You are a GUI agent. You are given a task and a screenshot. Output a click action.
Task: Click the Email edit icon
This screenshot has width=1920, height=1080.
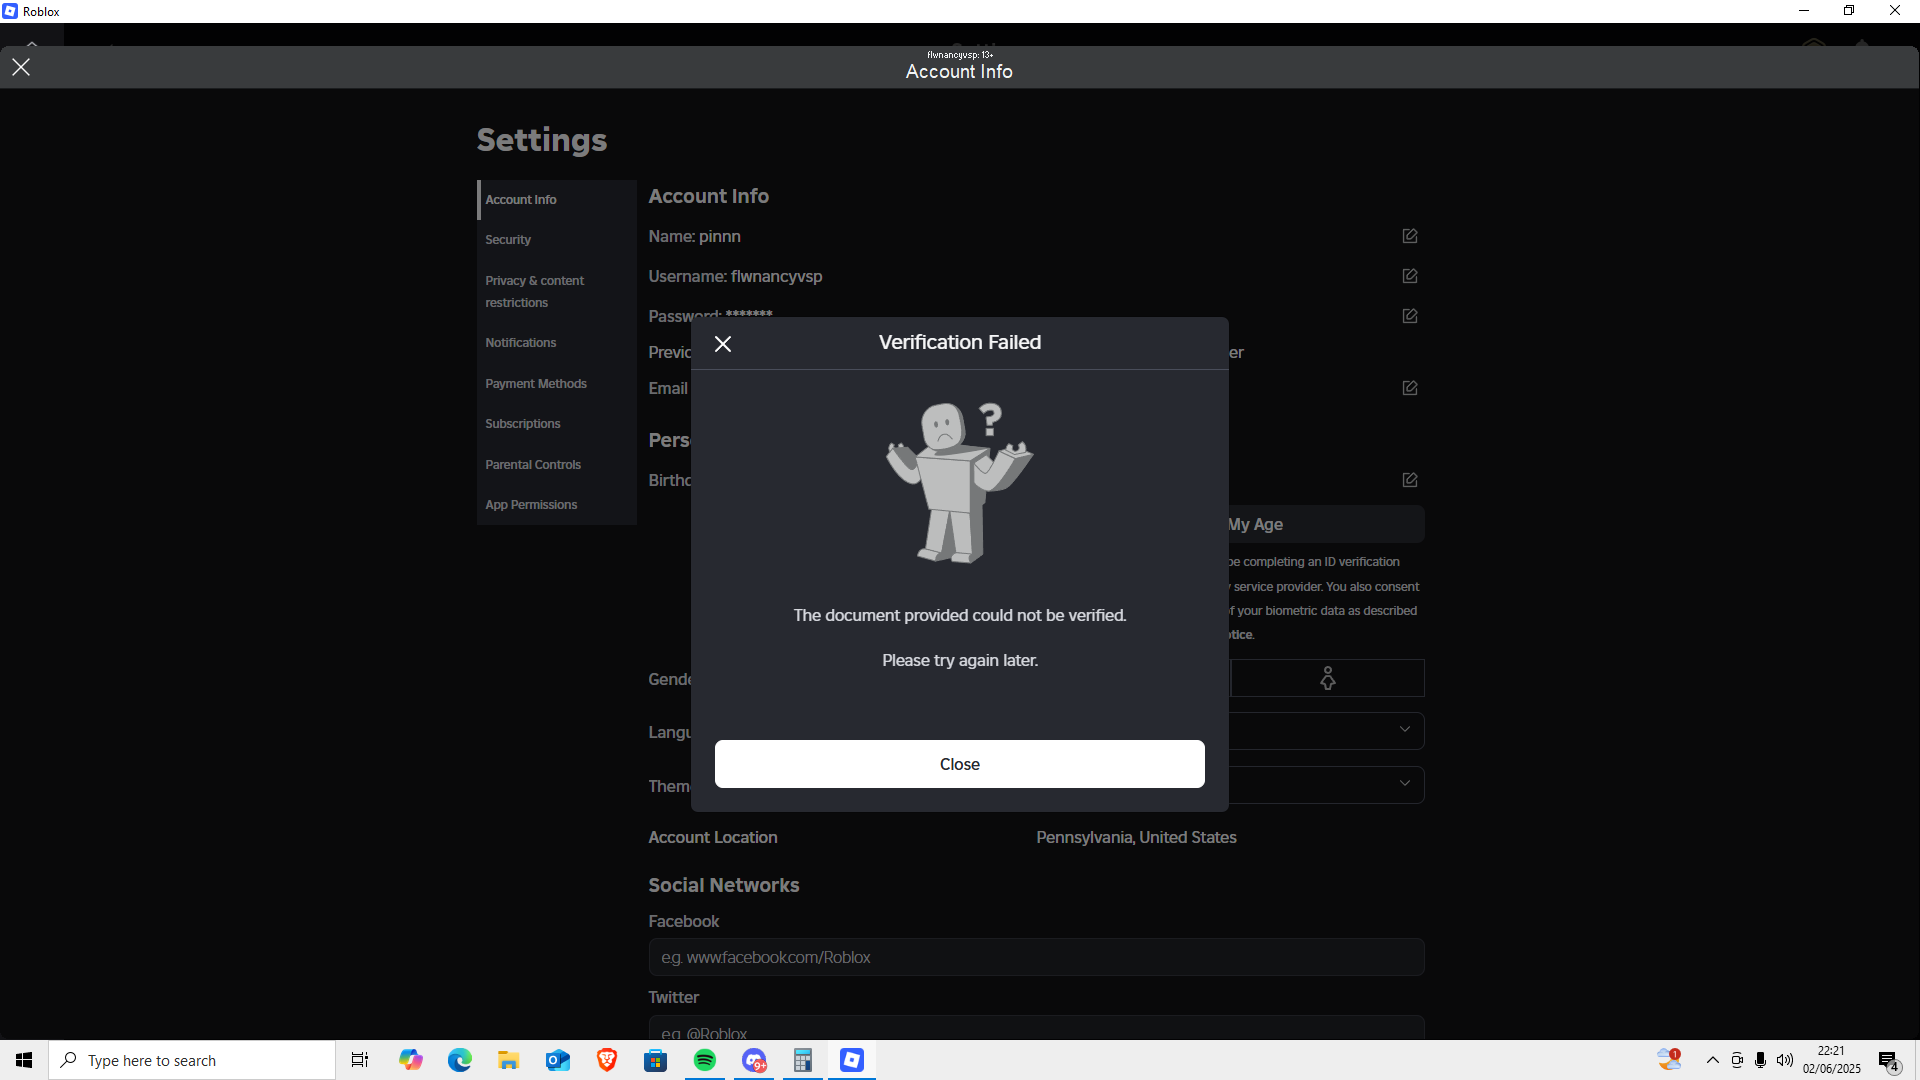coord(1410,388)
